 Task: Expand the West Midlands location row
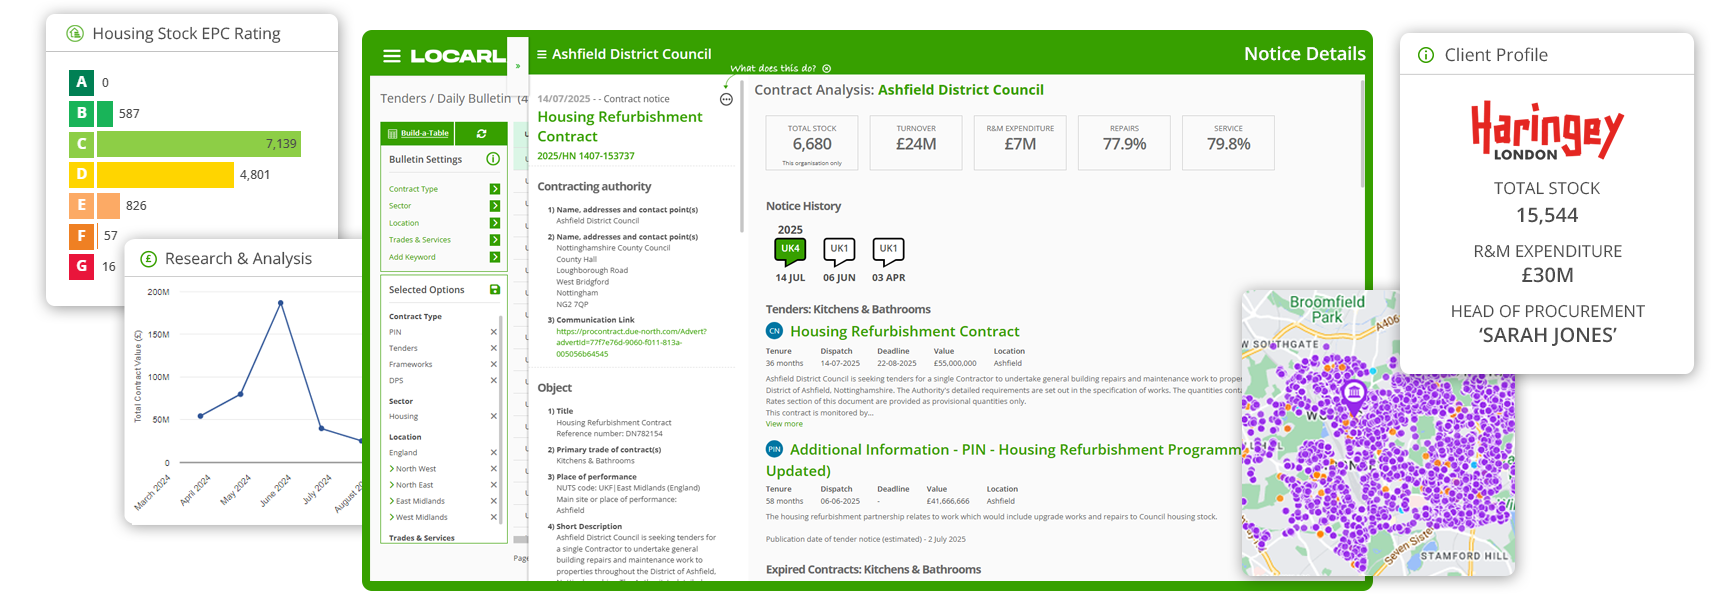(391, 517)
